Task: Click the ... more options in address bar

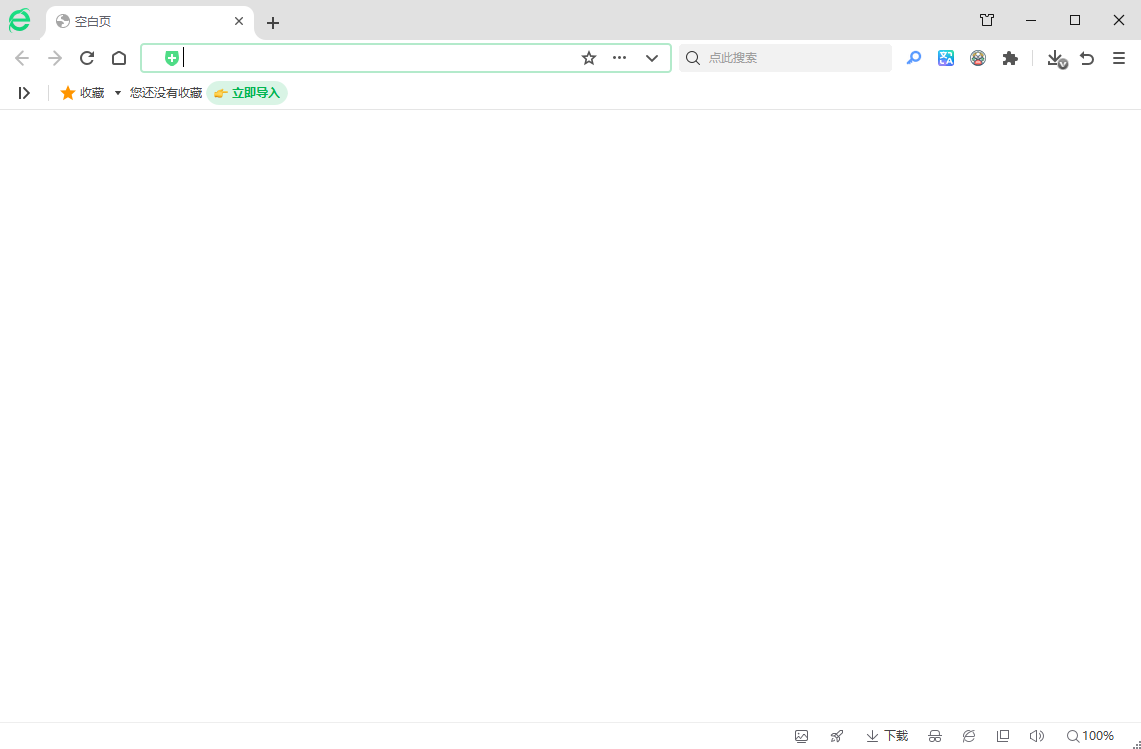Action: 619,58
